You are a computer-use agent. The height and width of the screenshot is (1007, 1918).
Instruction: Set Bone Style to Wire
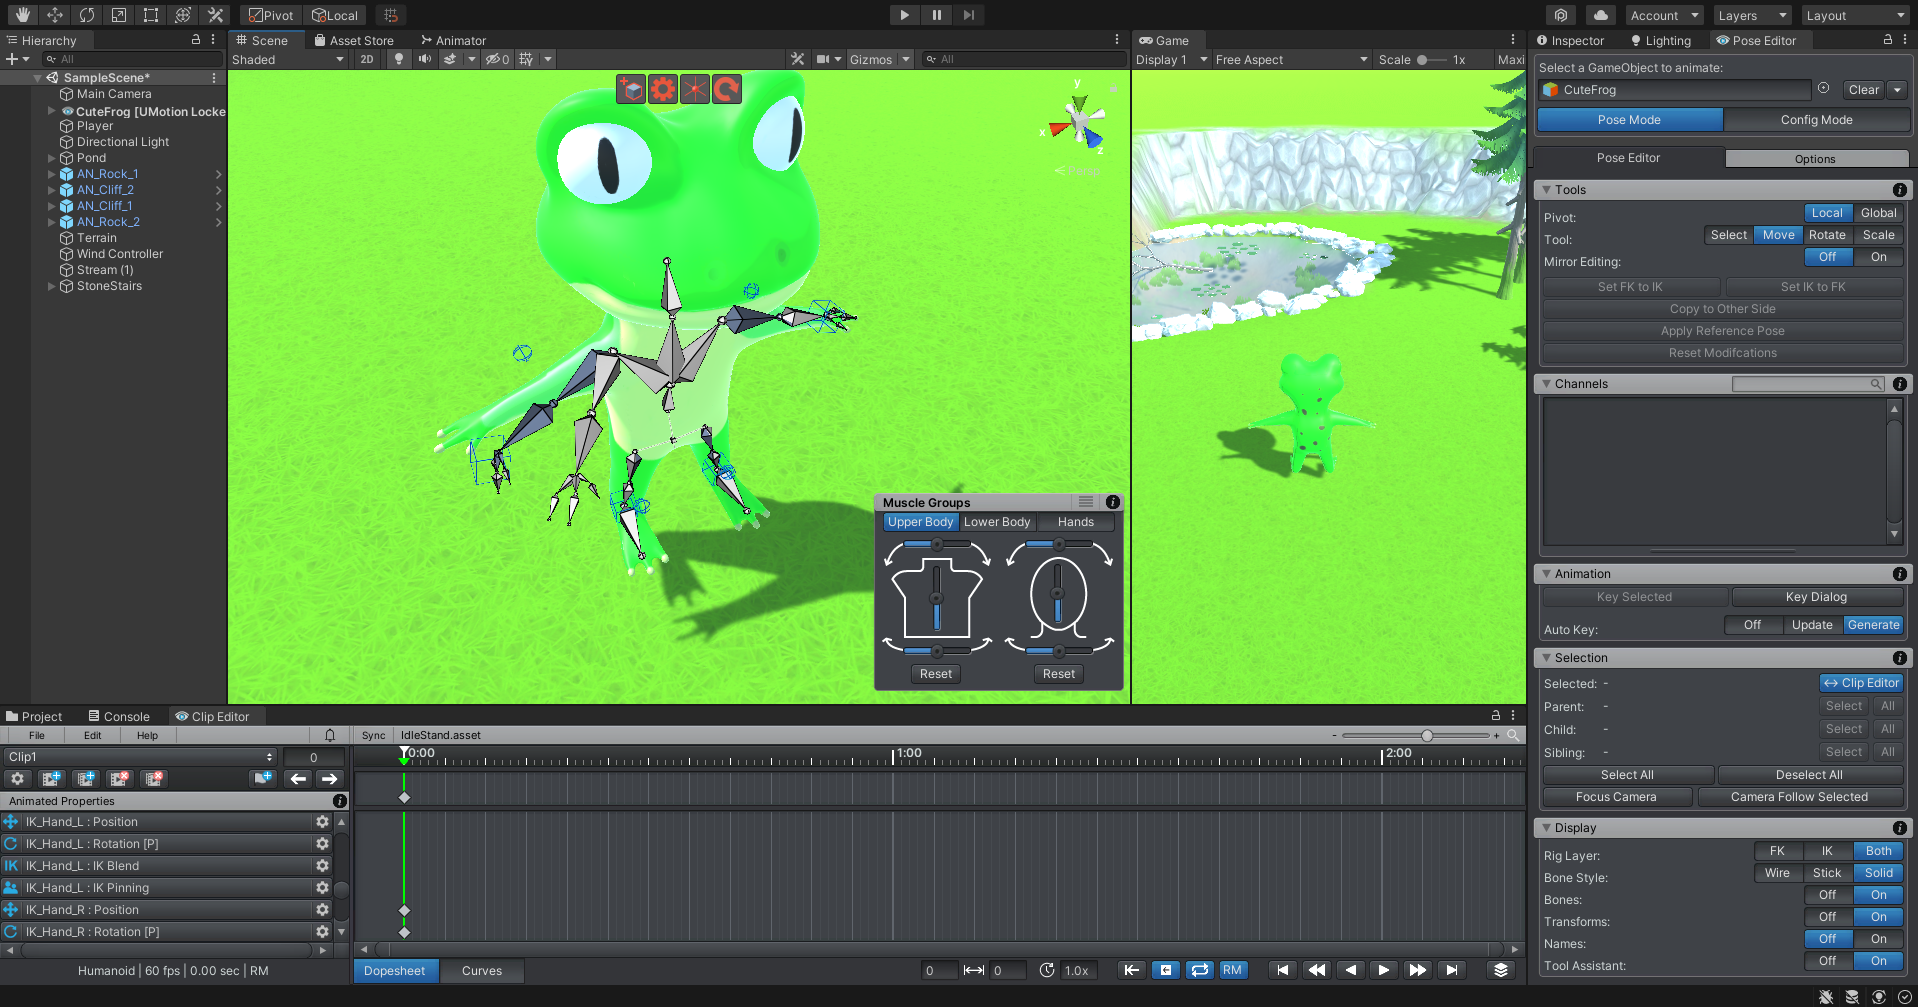pos(1777,873)
